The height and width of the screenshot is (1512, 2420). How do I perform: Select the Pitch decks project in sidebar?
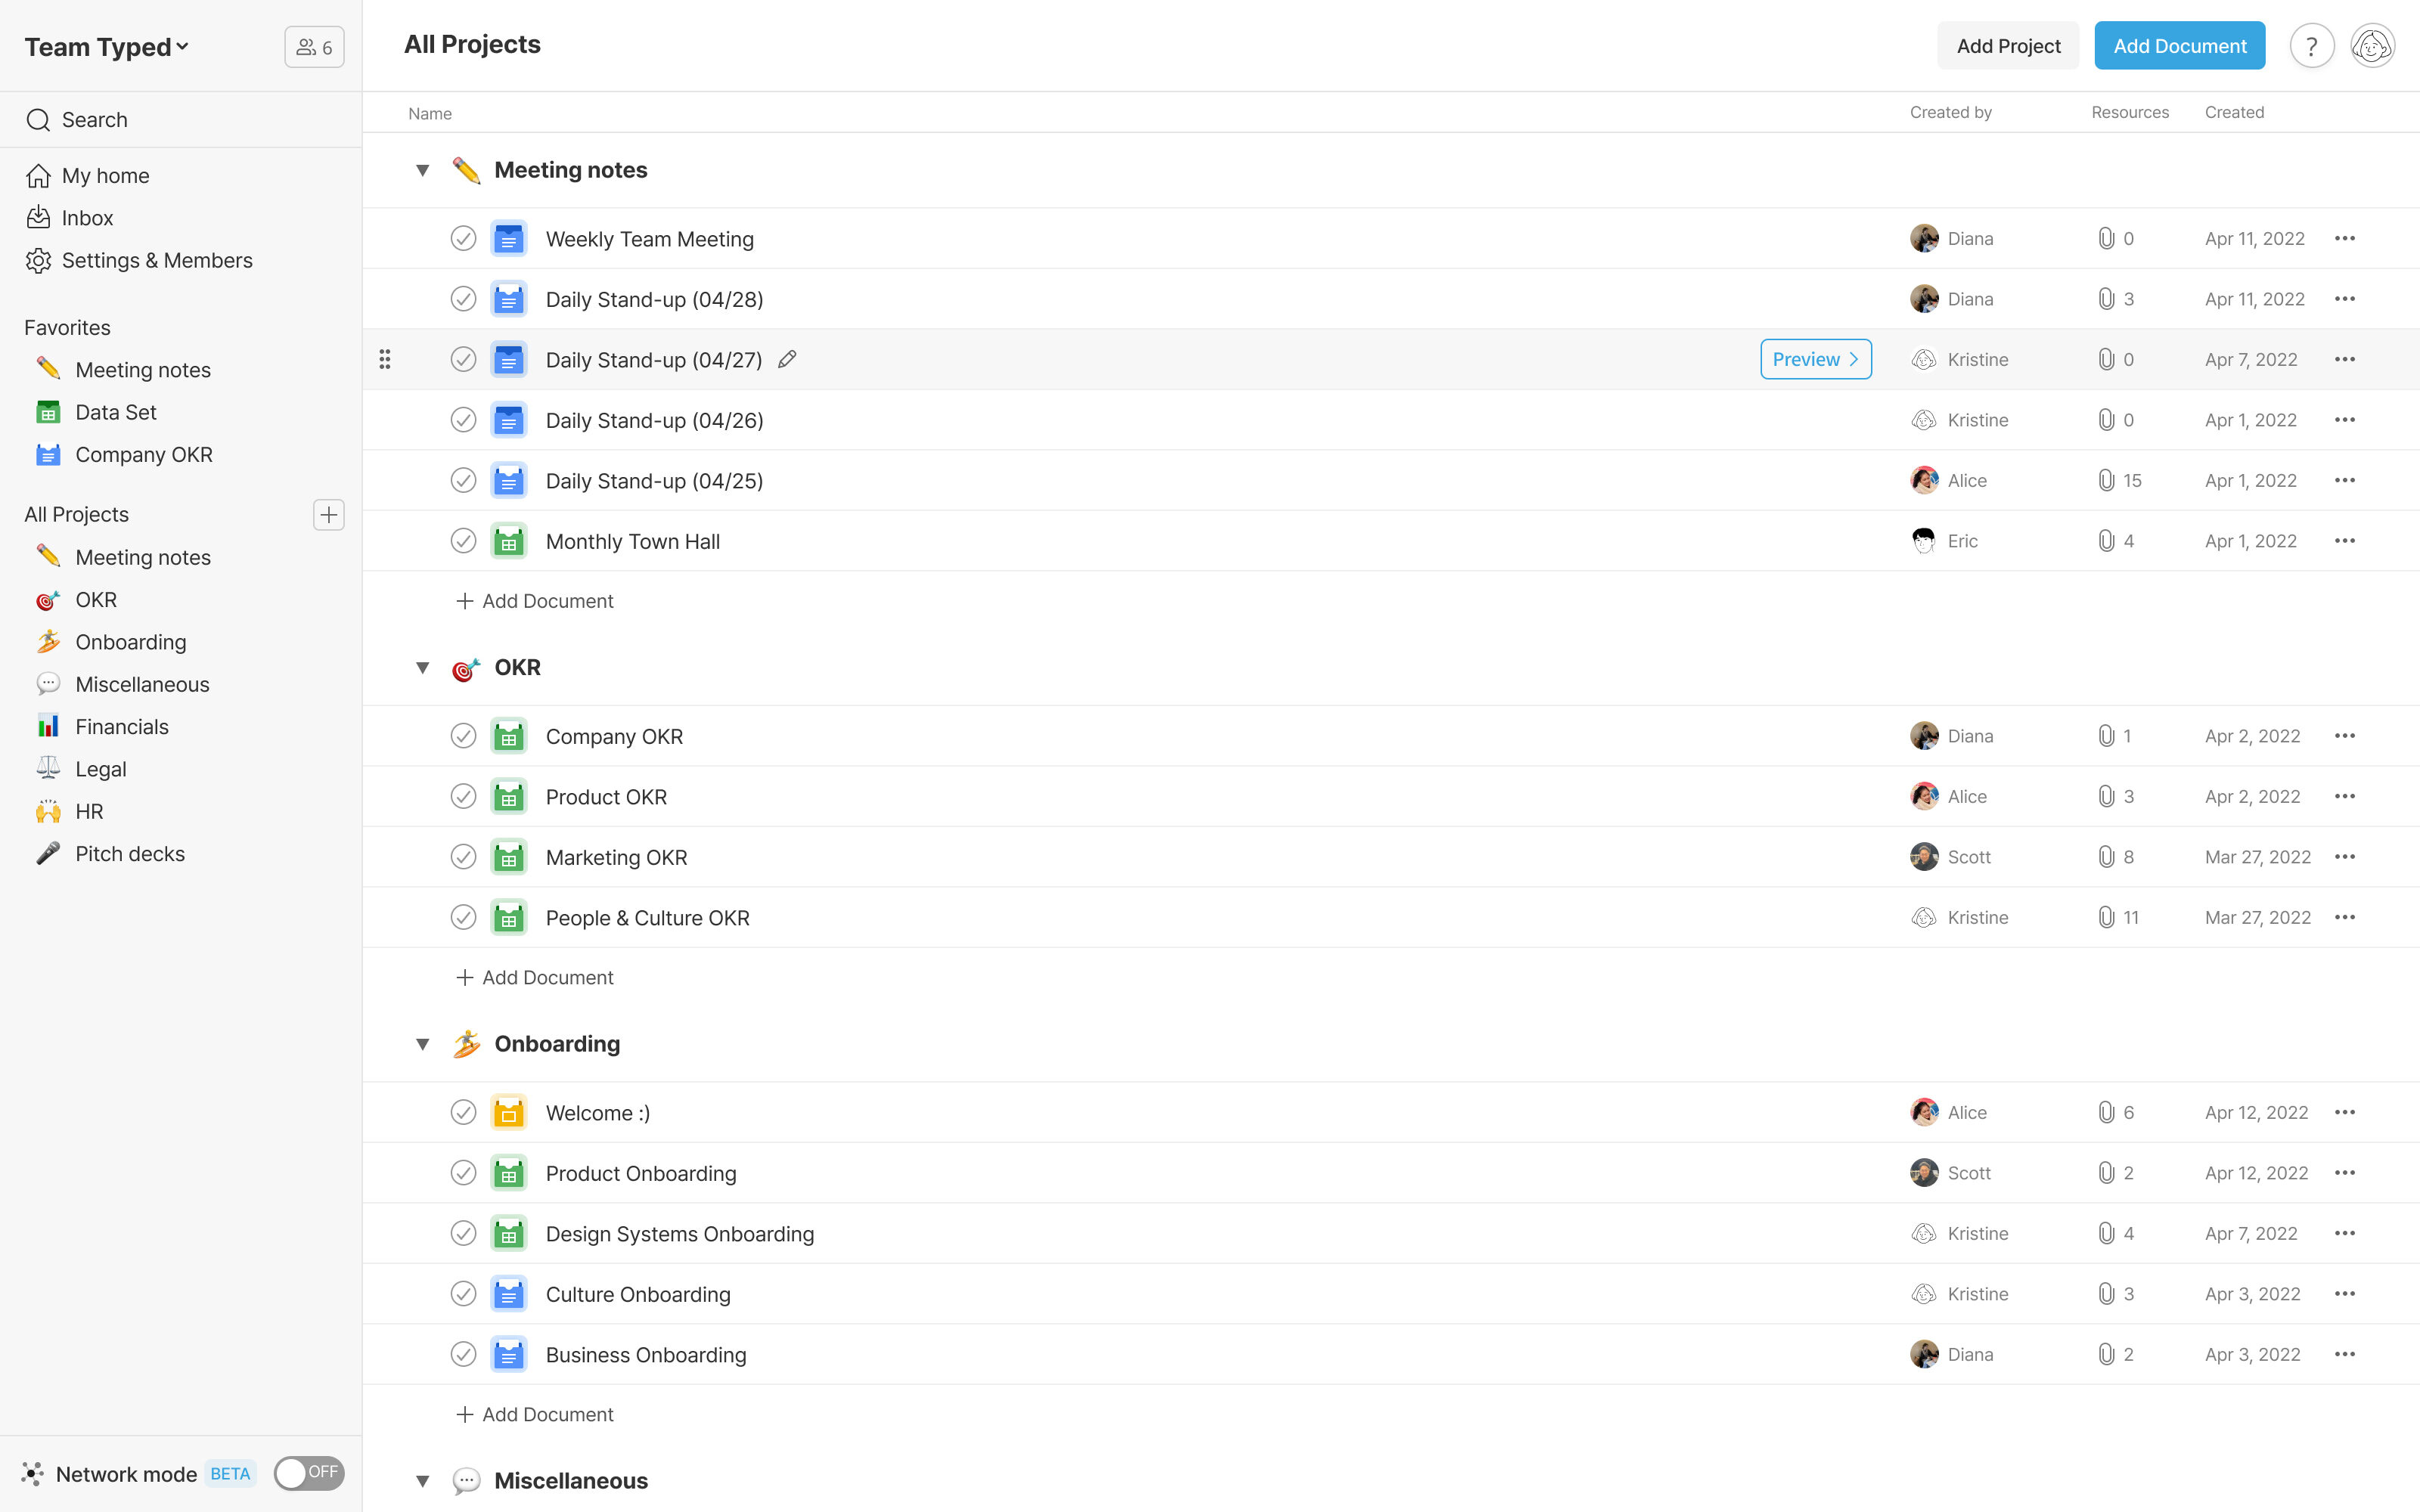(130, 853)
